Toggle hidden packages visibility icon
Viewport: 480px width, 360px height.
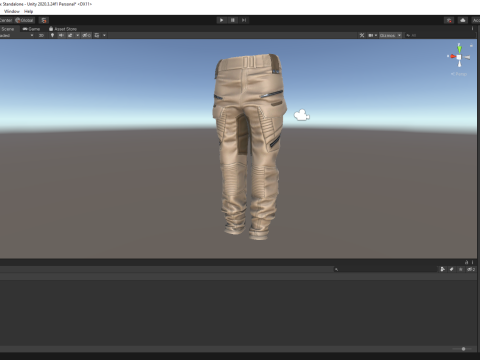[x=471, y=269]
